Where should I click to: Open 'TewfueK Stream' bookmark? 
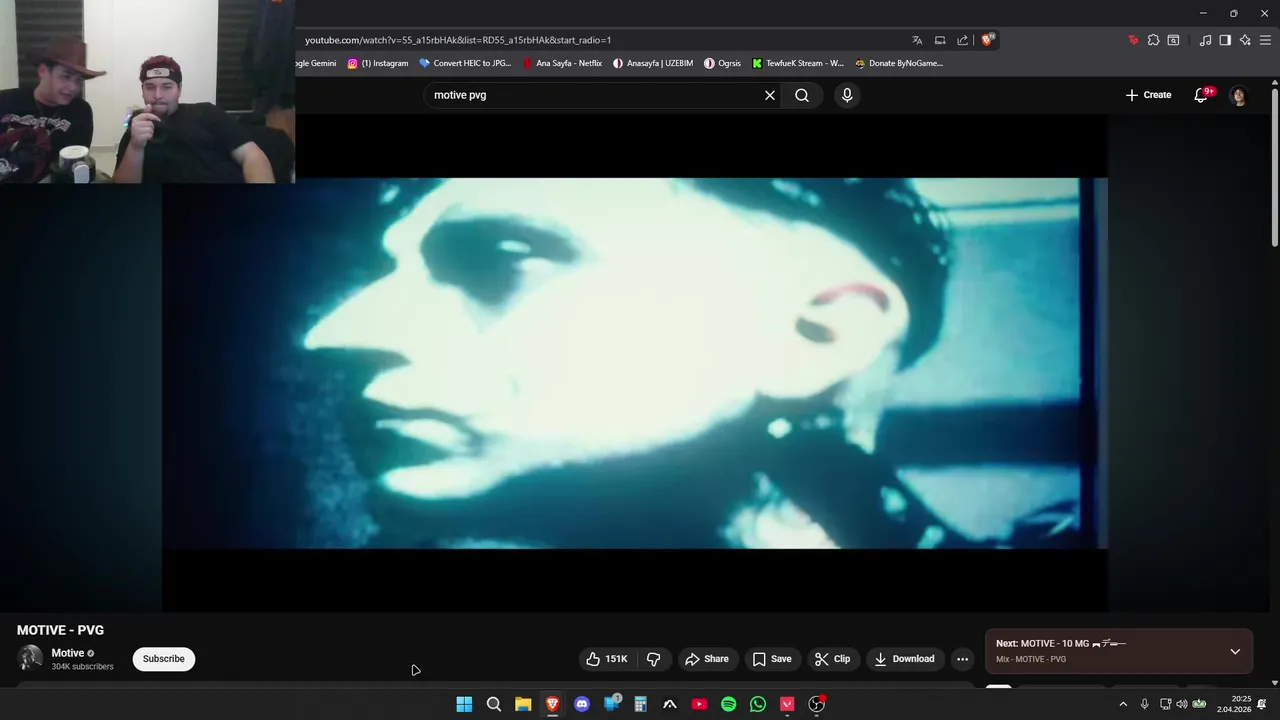[798, 63]
